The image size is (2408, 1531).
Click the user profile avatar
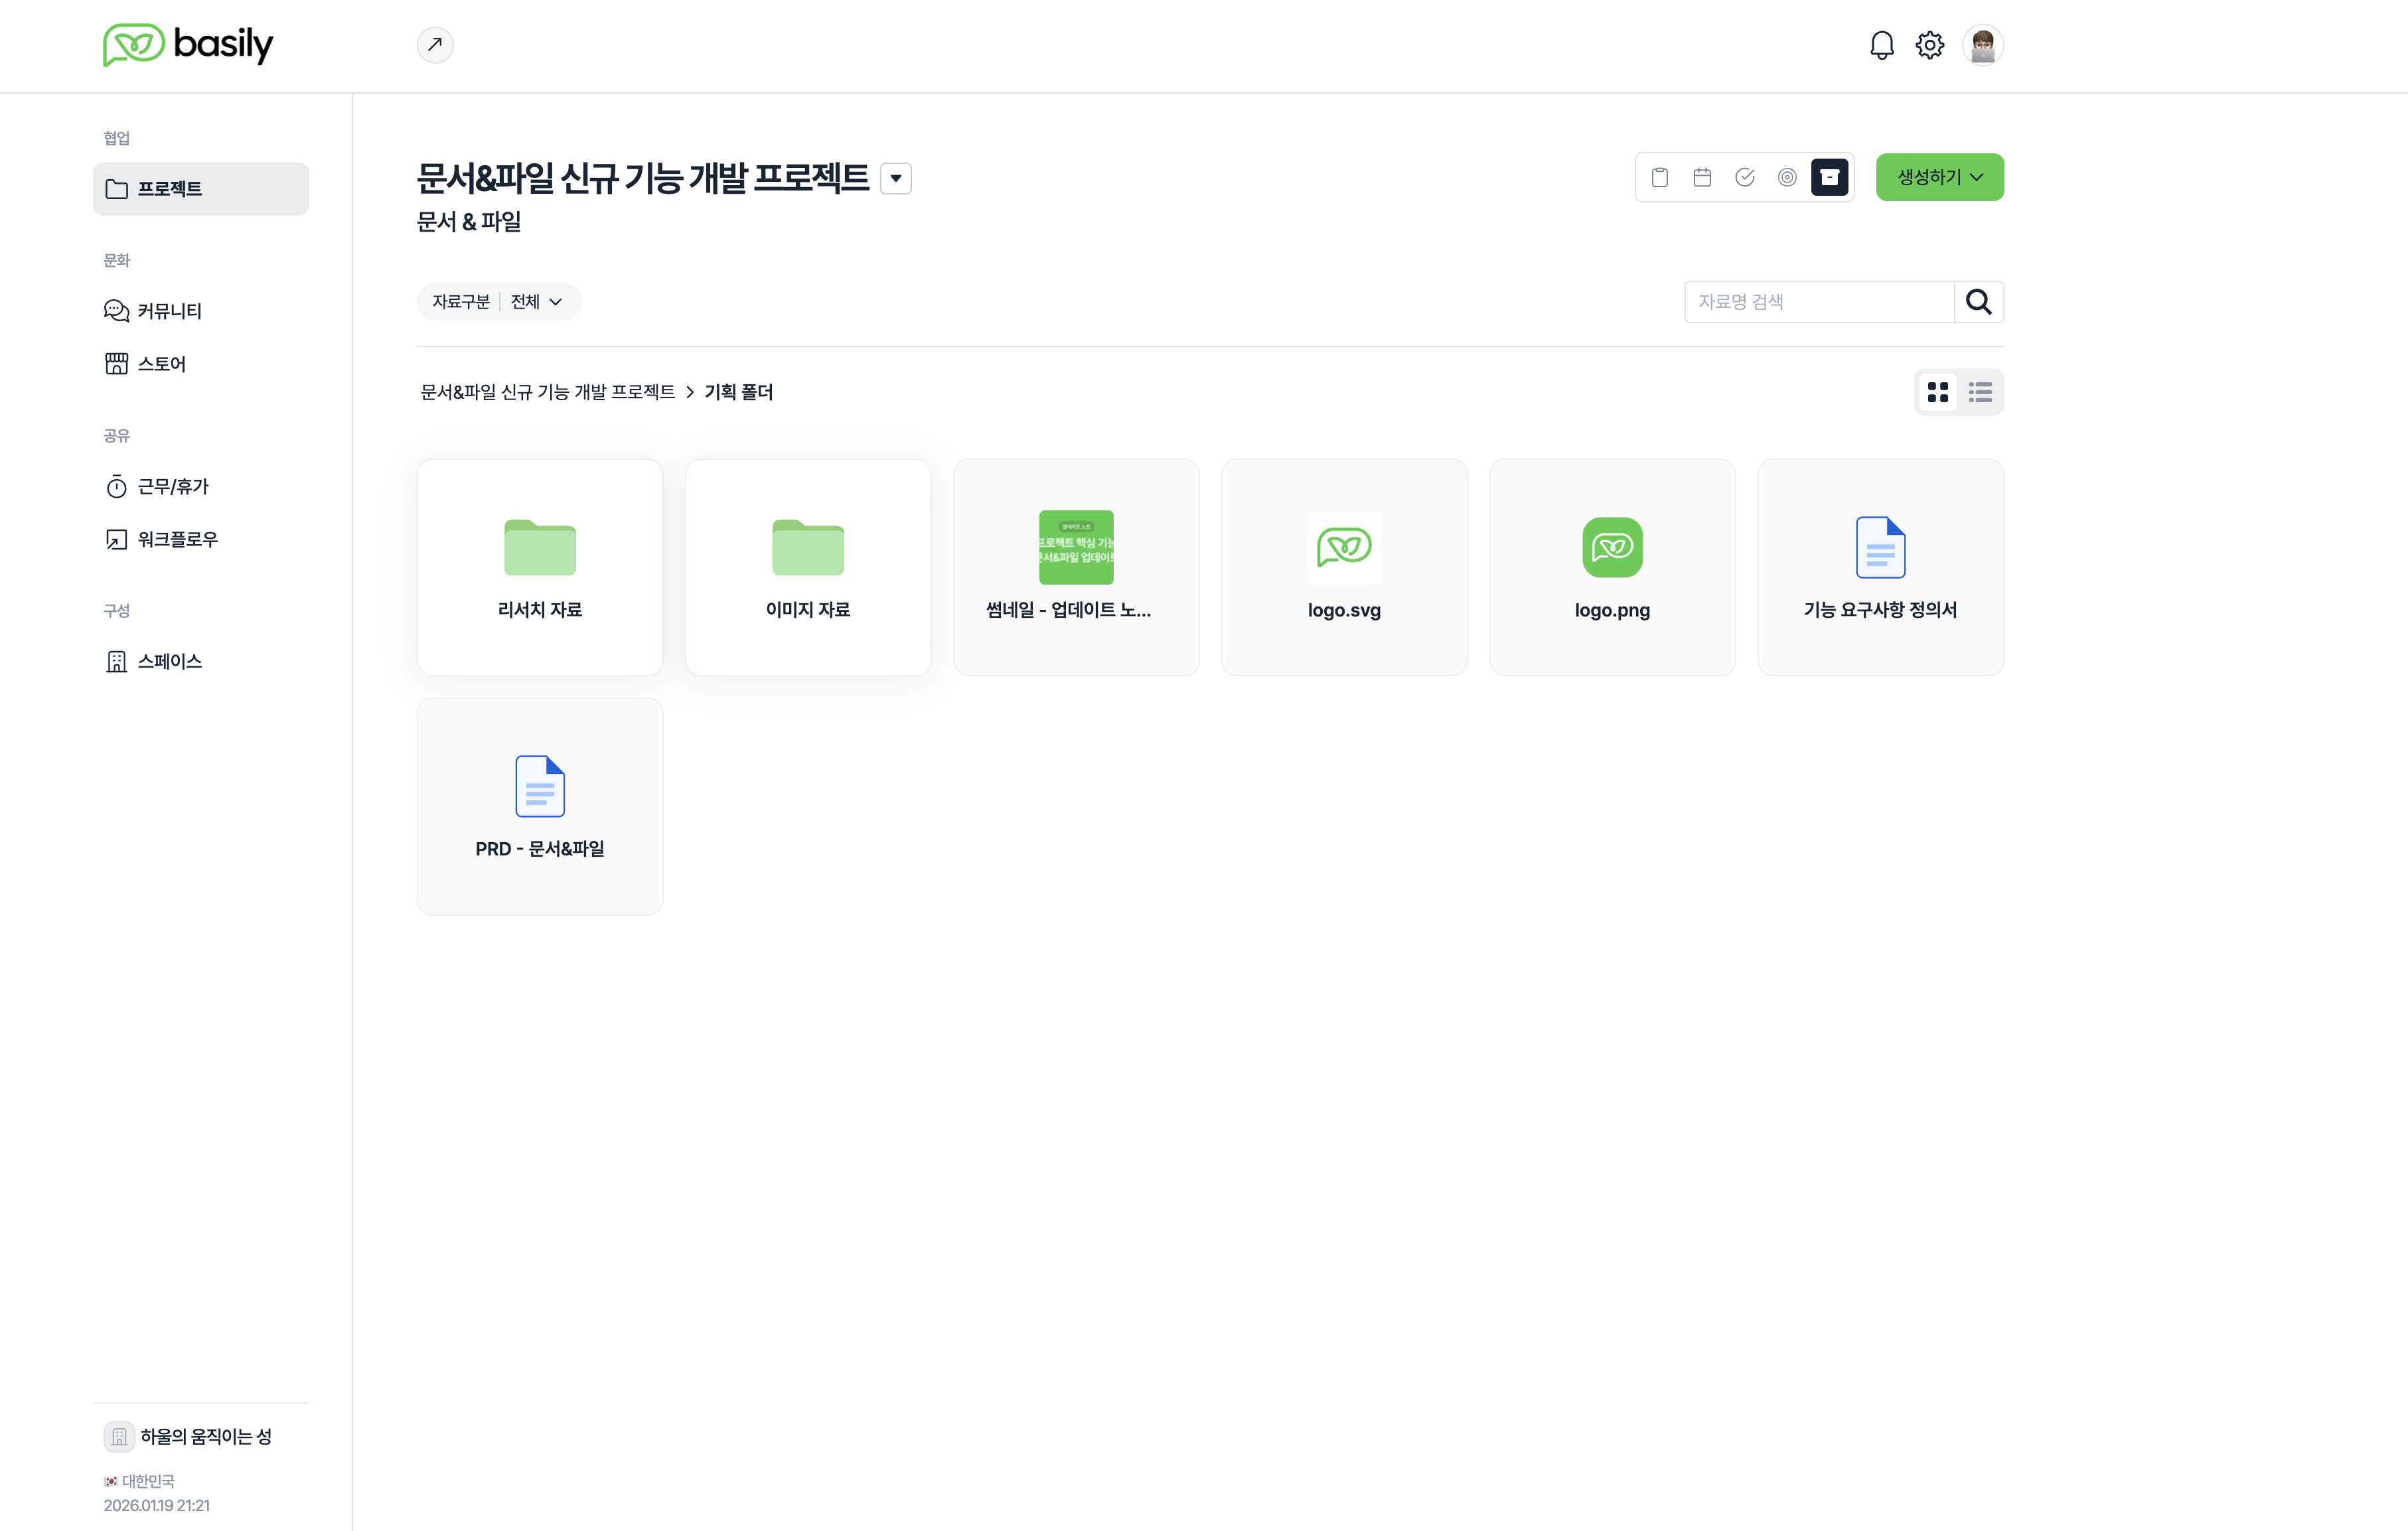click(x=1982, y=45)
